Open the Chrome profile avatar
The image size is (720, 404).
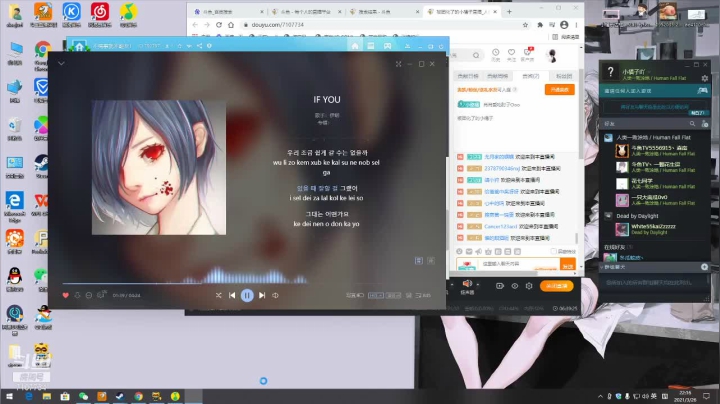pyautogui.click(x=564, y=25)
